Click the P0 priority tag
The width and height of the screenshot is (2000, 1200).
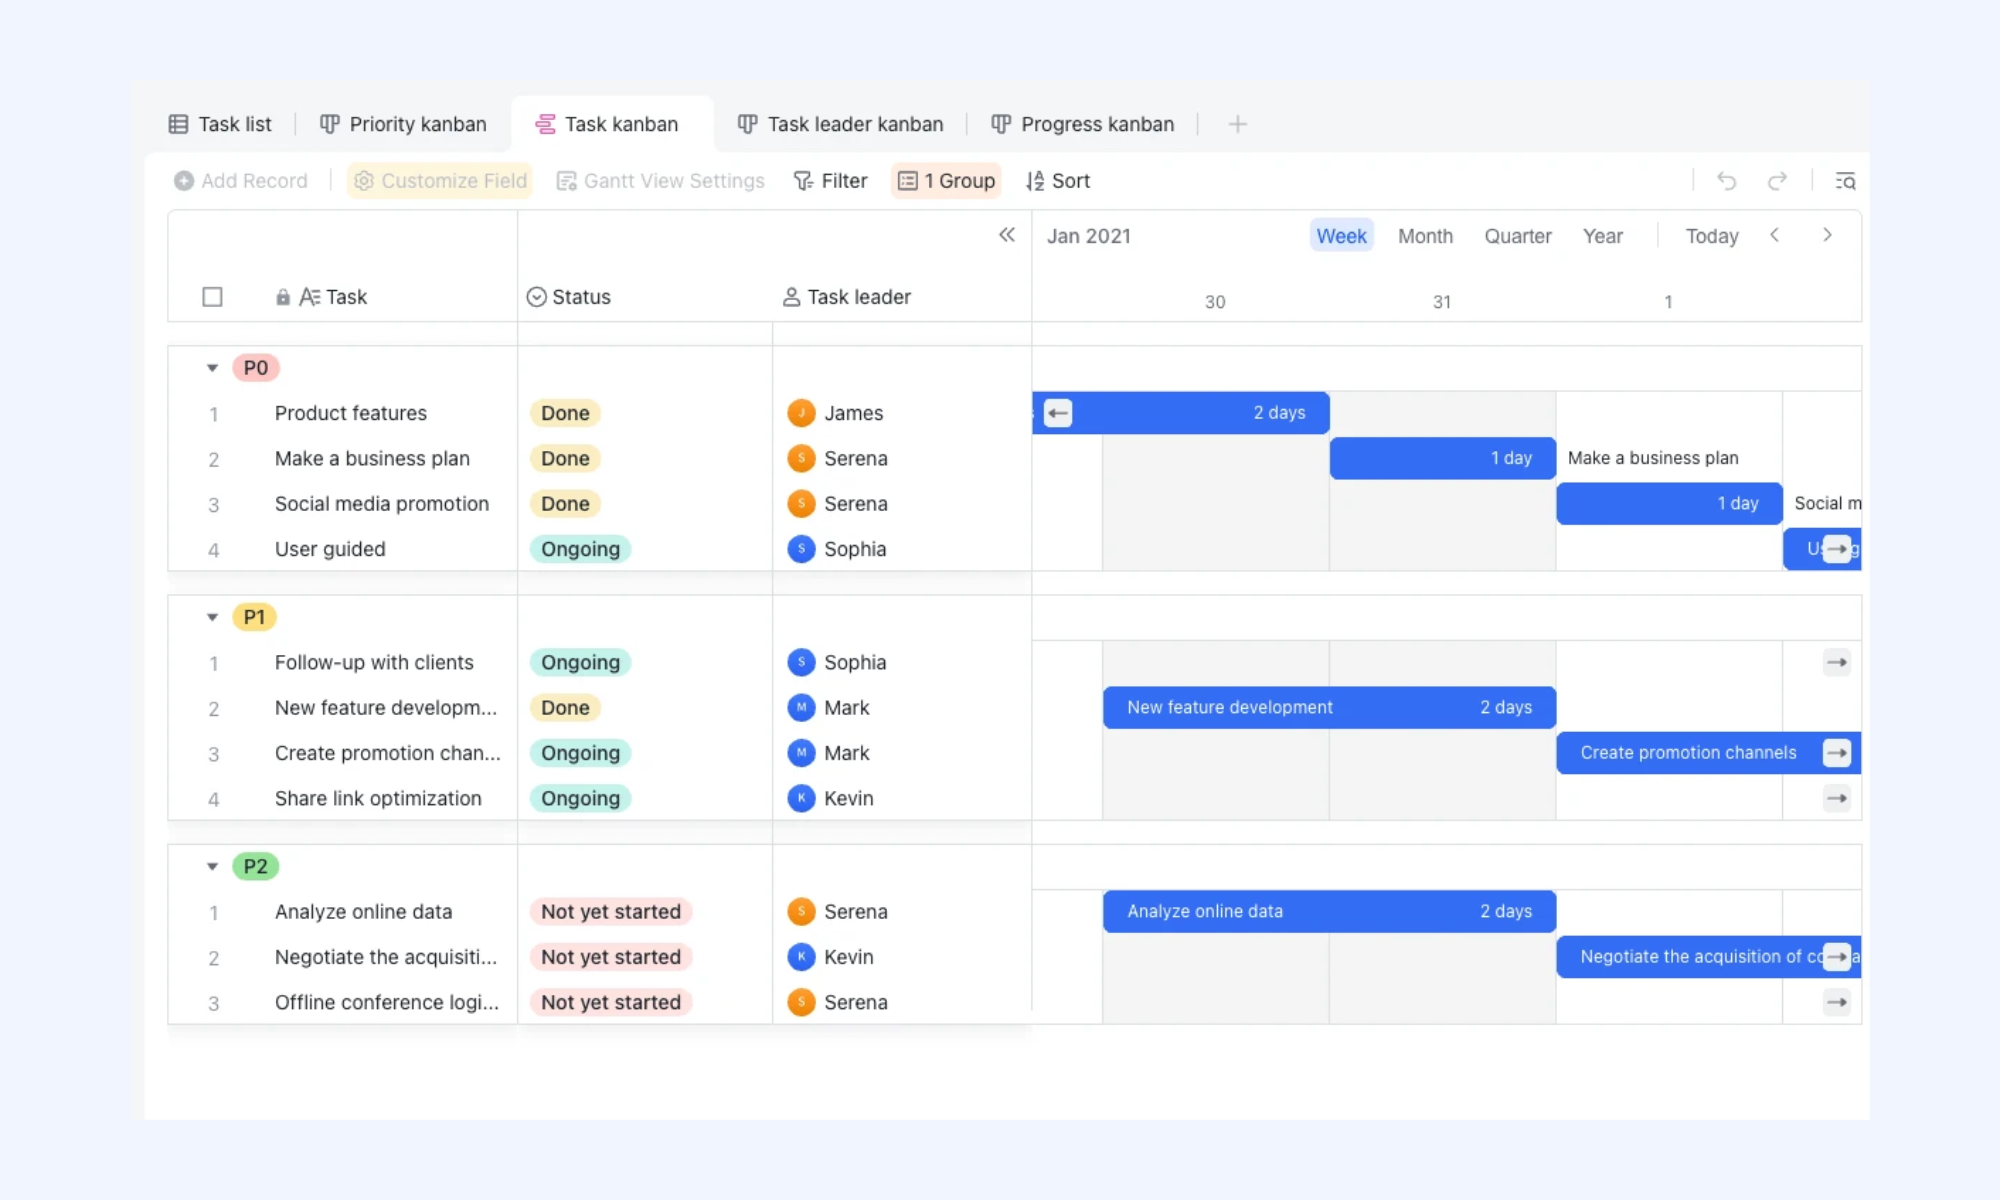256,368
